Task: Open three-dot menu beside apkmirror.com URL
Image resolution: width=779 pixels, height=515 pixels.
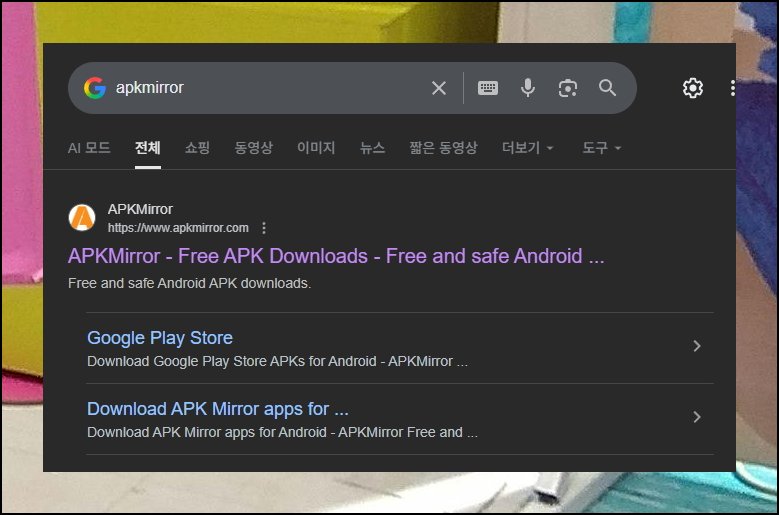Action: point(264,228)
